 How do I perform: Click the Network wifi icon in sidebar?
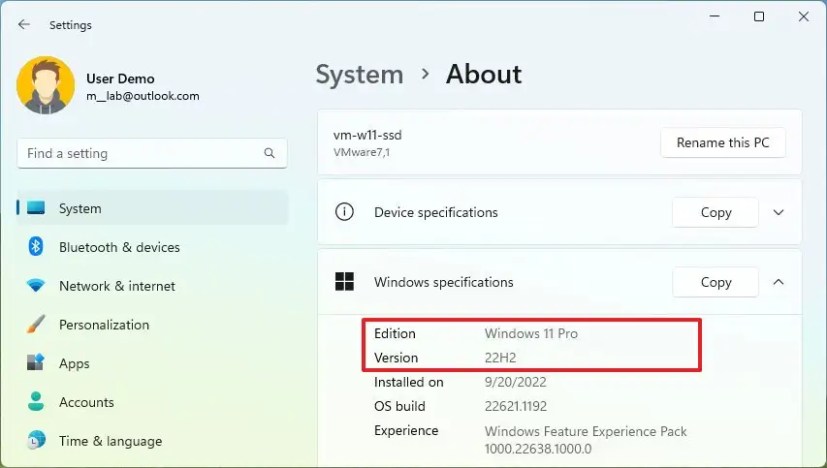(35, 285)
